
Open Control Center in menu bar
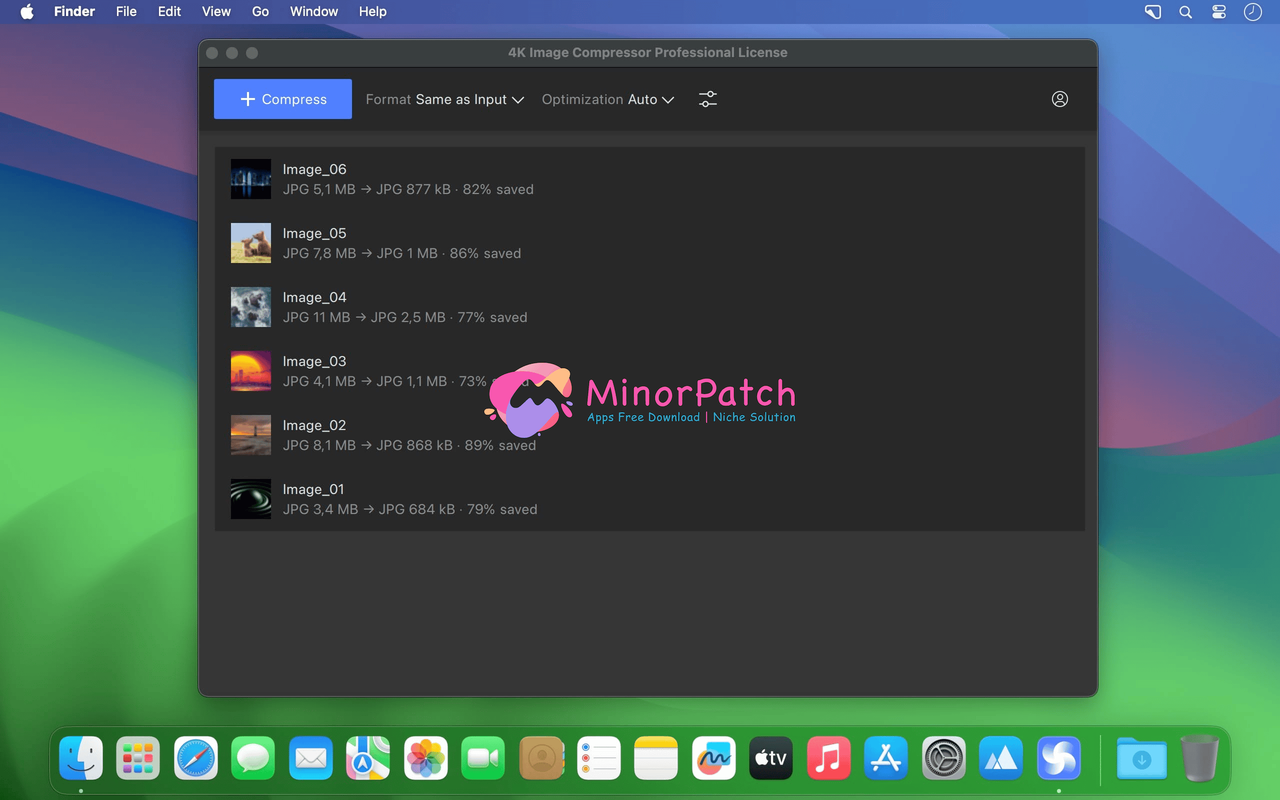1219,12
